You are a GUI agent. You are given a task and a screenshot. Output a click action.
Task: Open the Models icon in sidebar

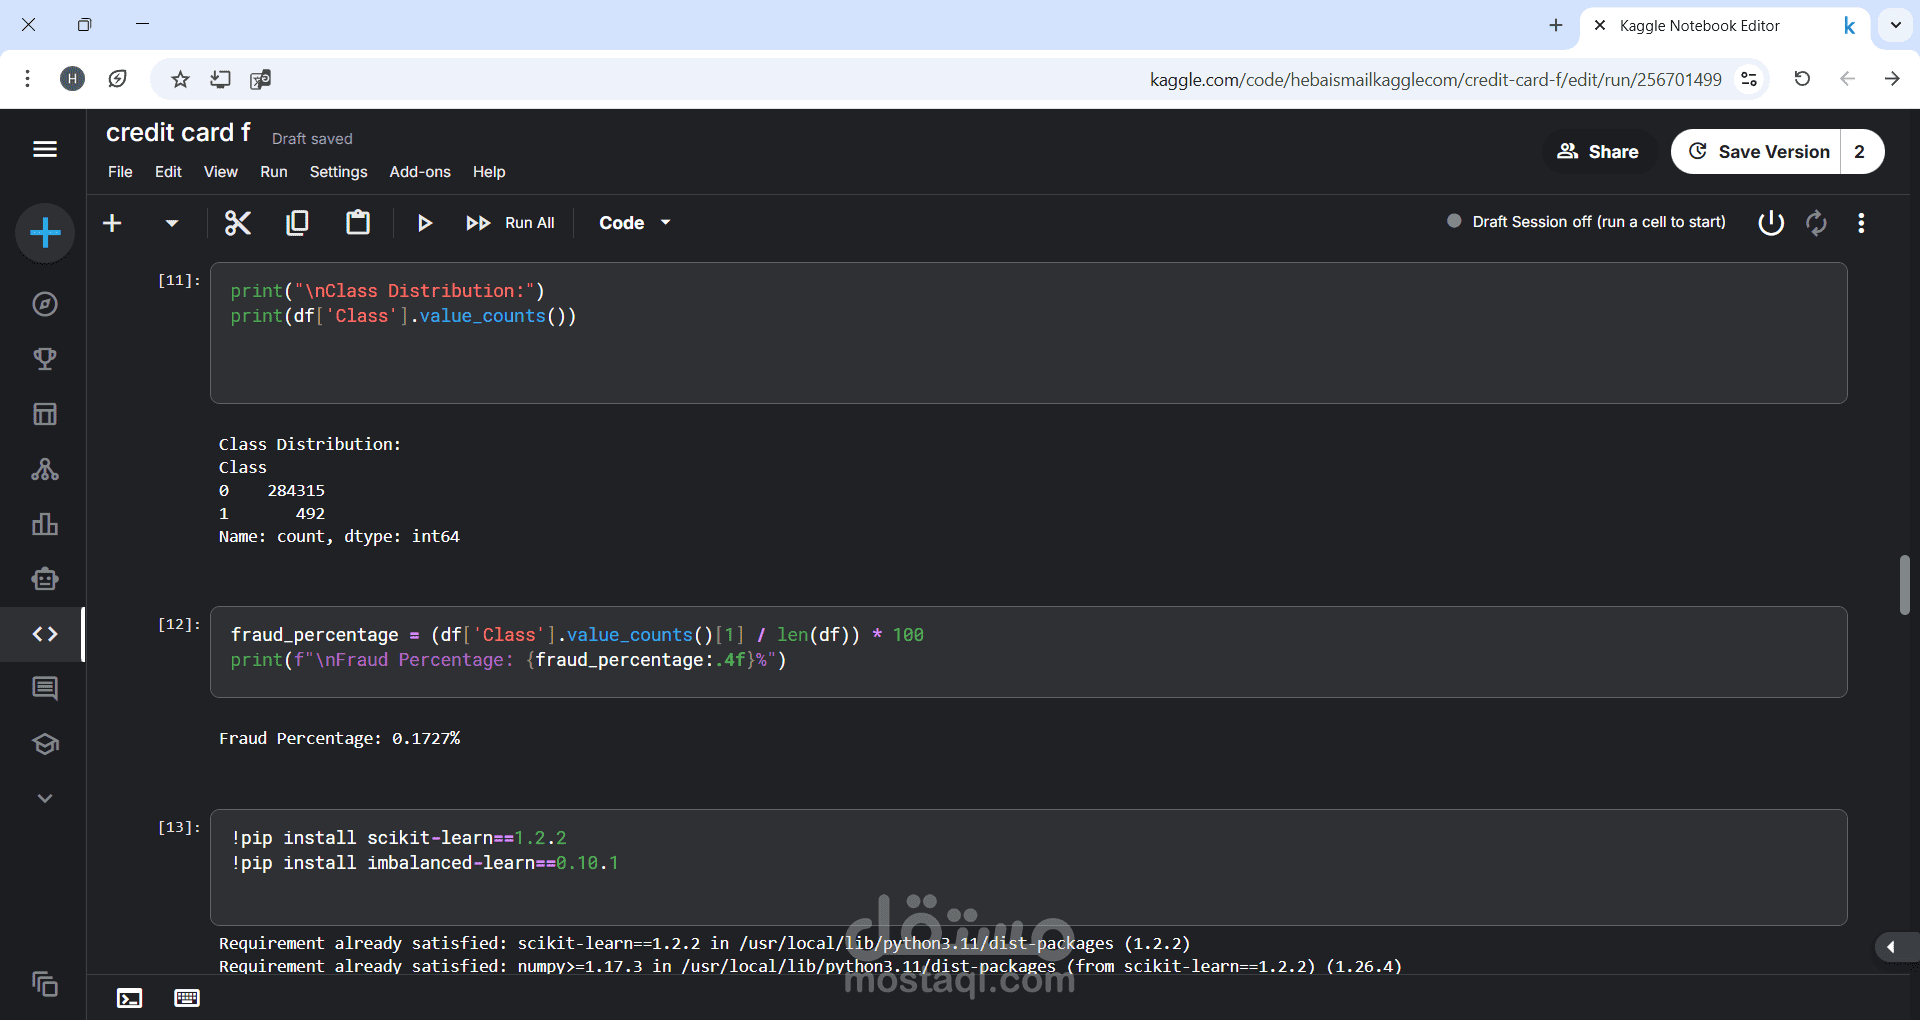coord(45,469)
